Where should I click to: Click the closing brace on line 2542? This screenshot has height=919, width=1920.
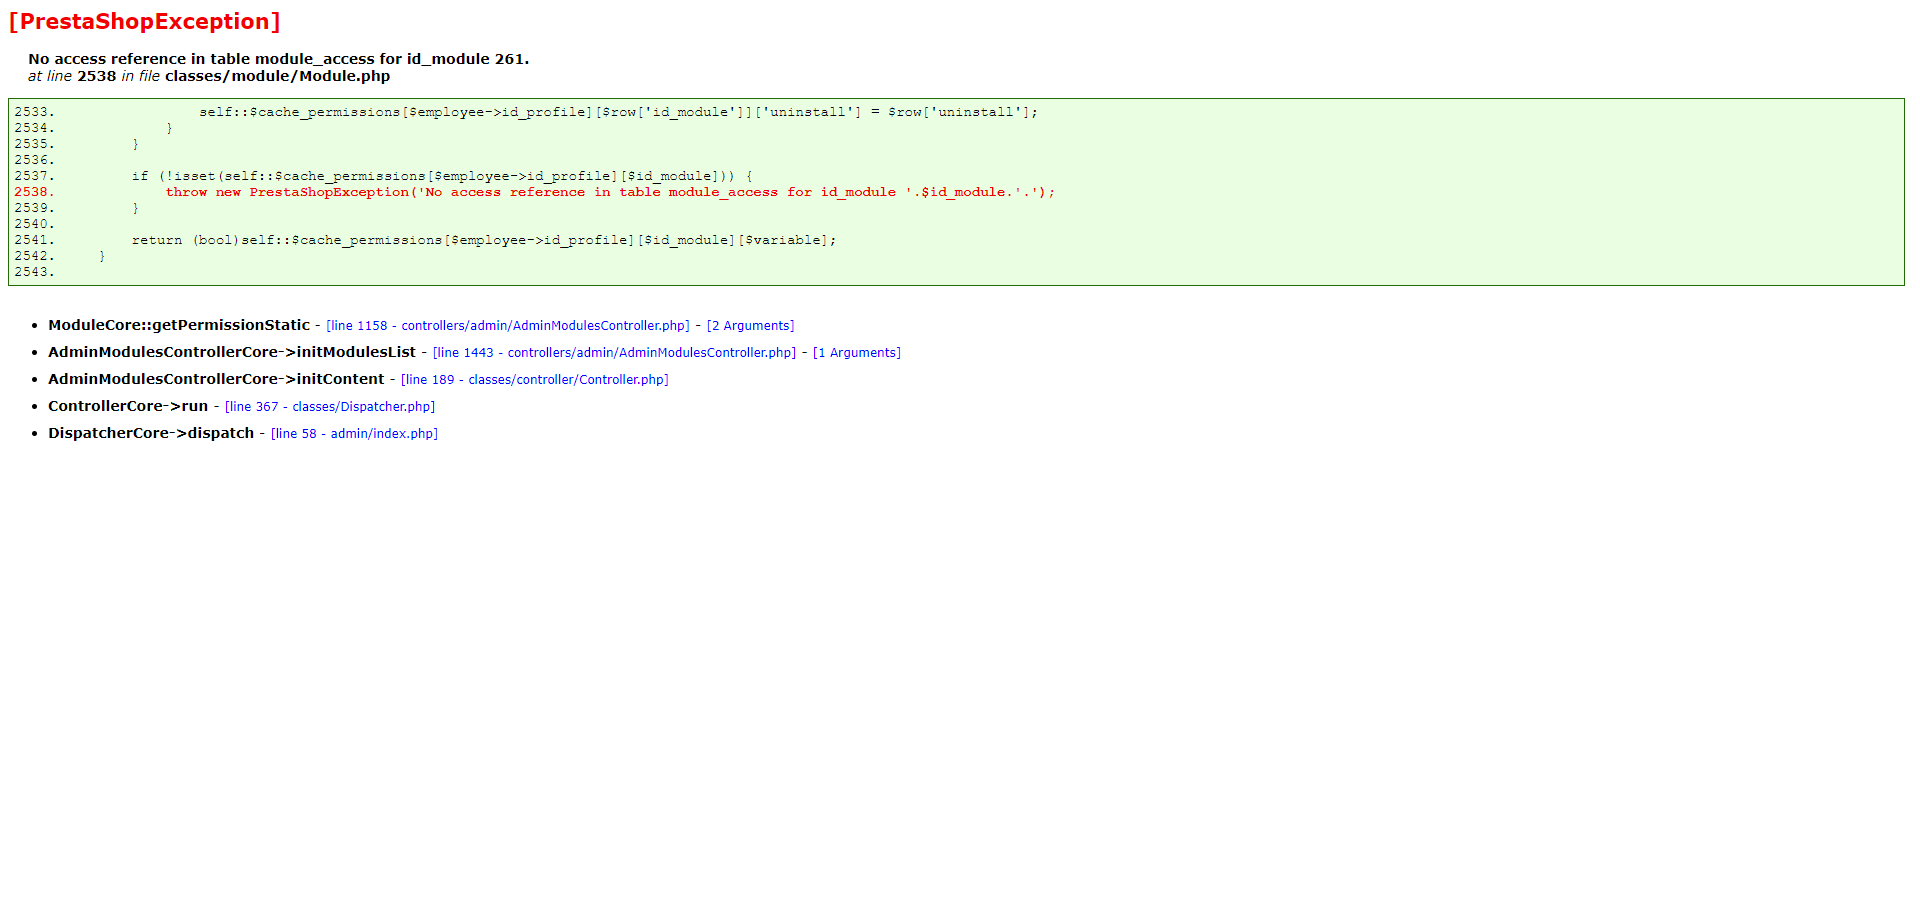pyautogui.click(x=102, y=256)
